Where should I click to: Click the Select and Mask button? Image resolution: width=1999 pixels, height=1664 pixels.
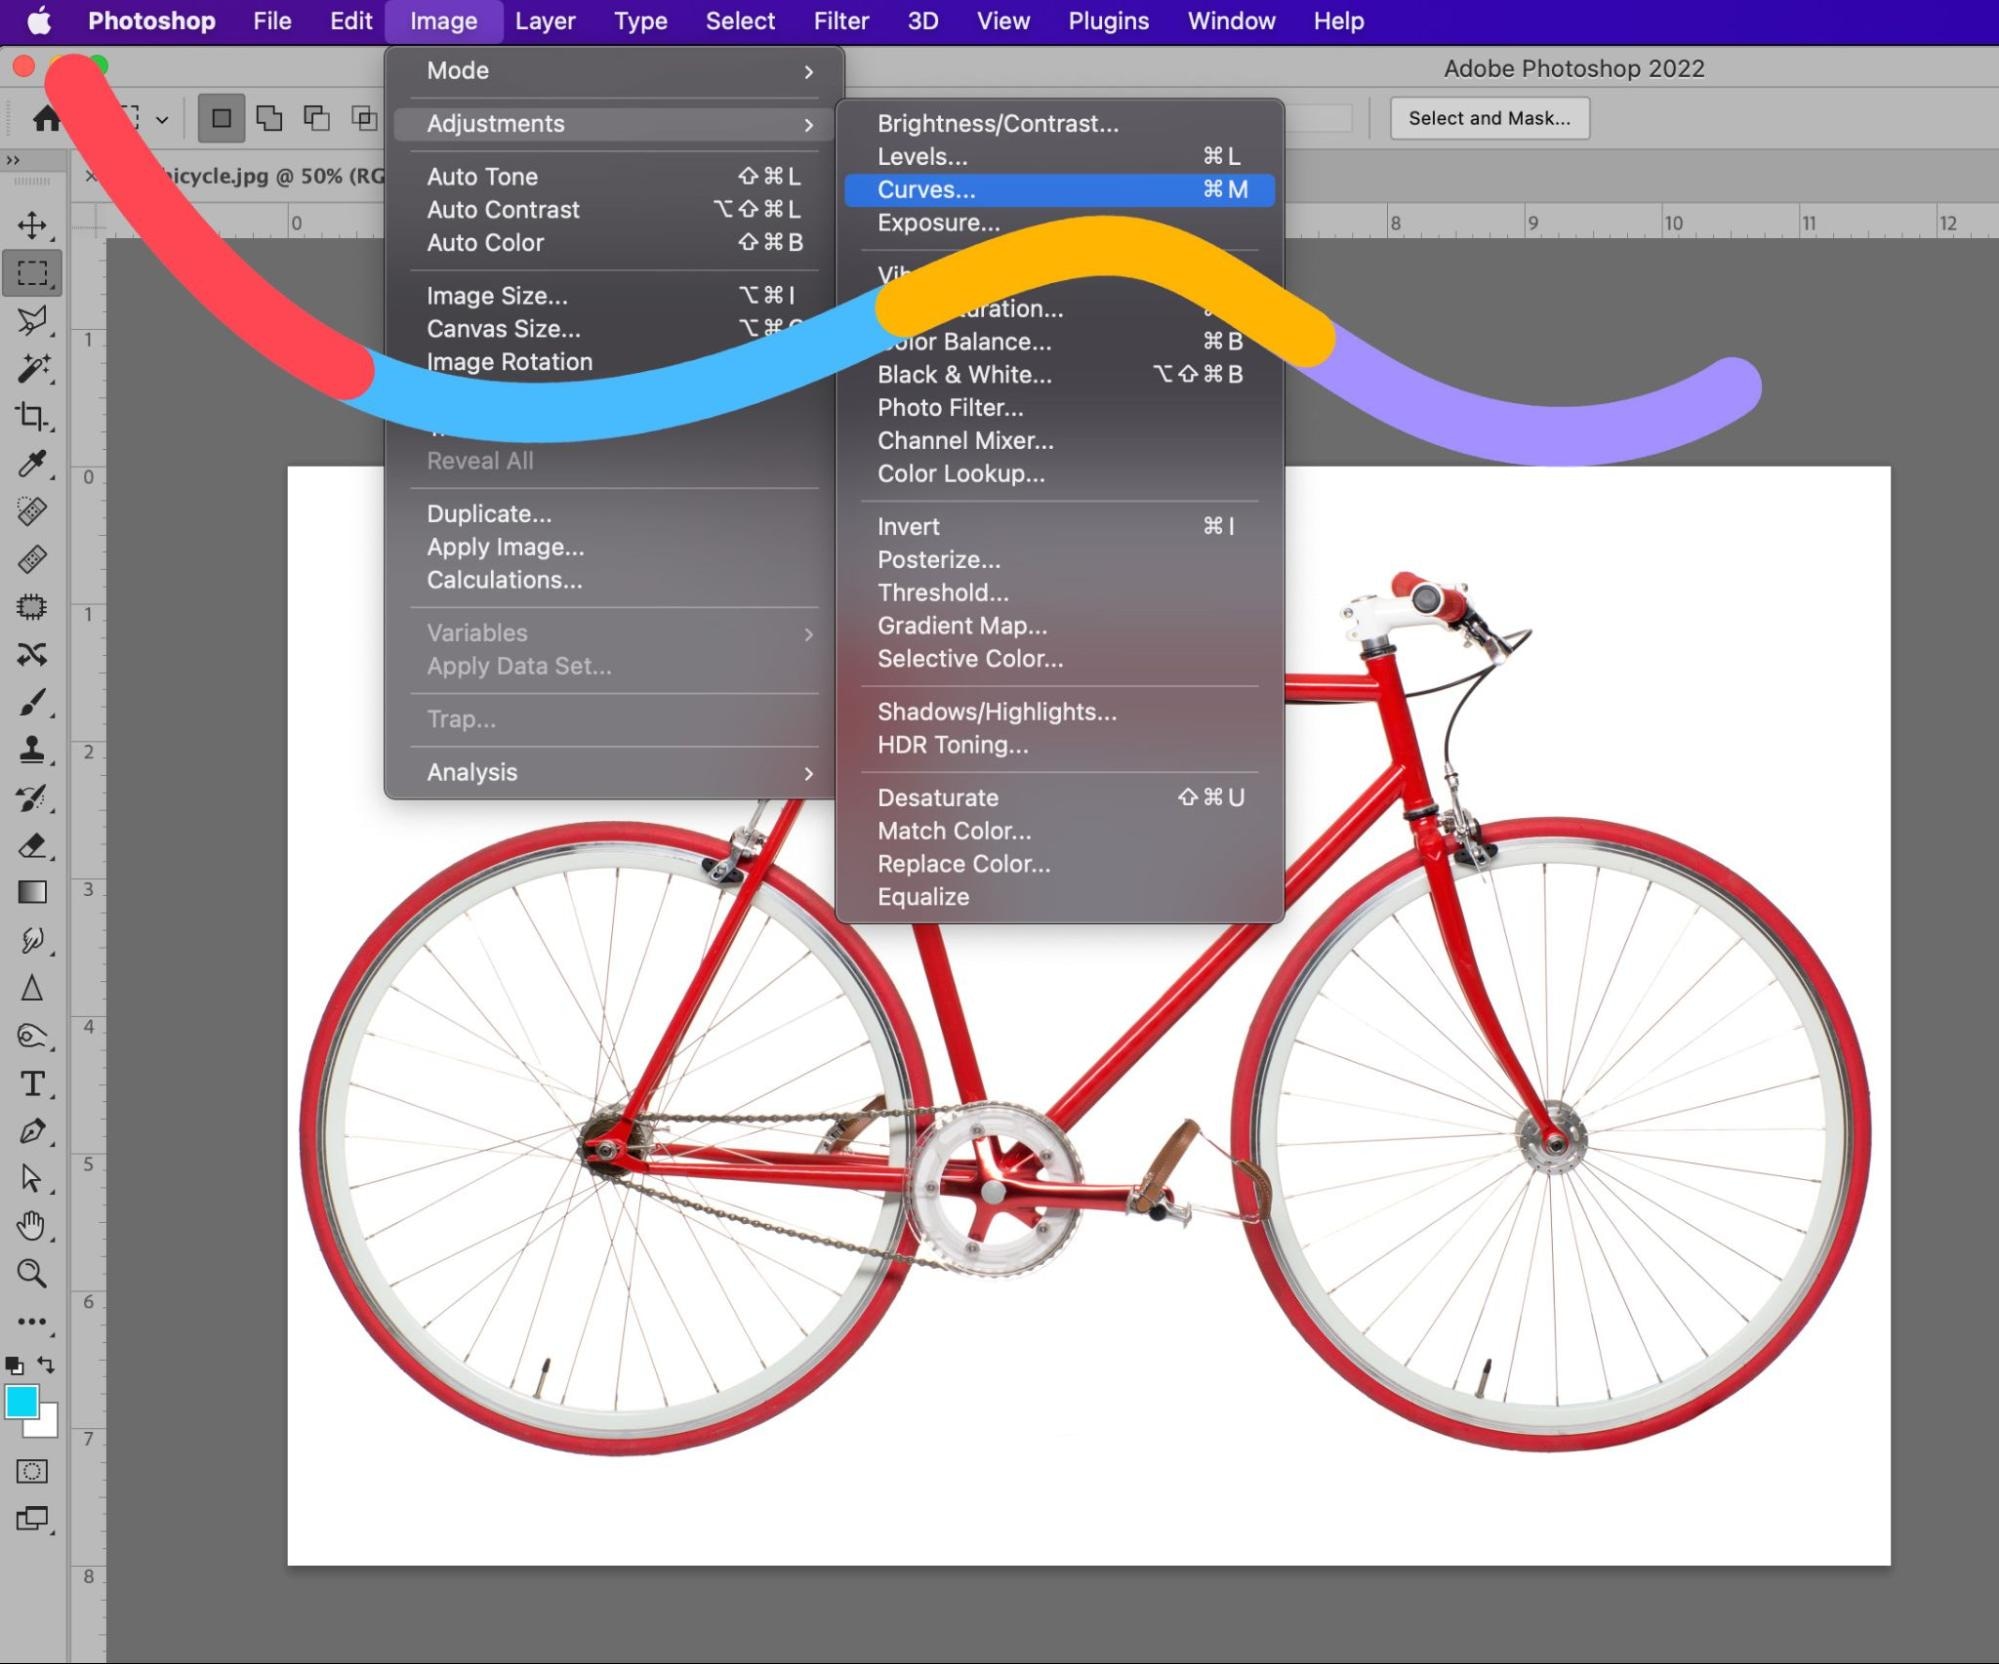[x=1489, y=118]
